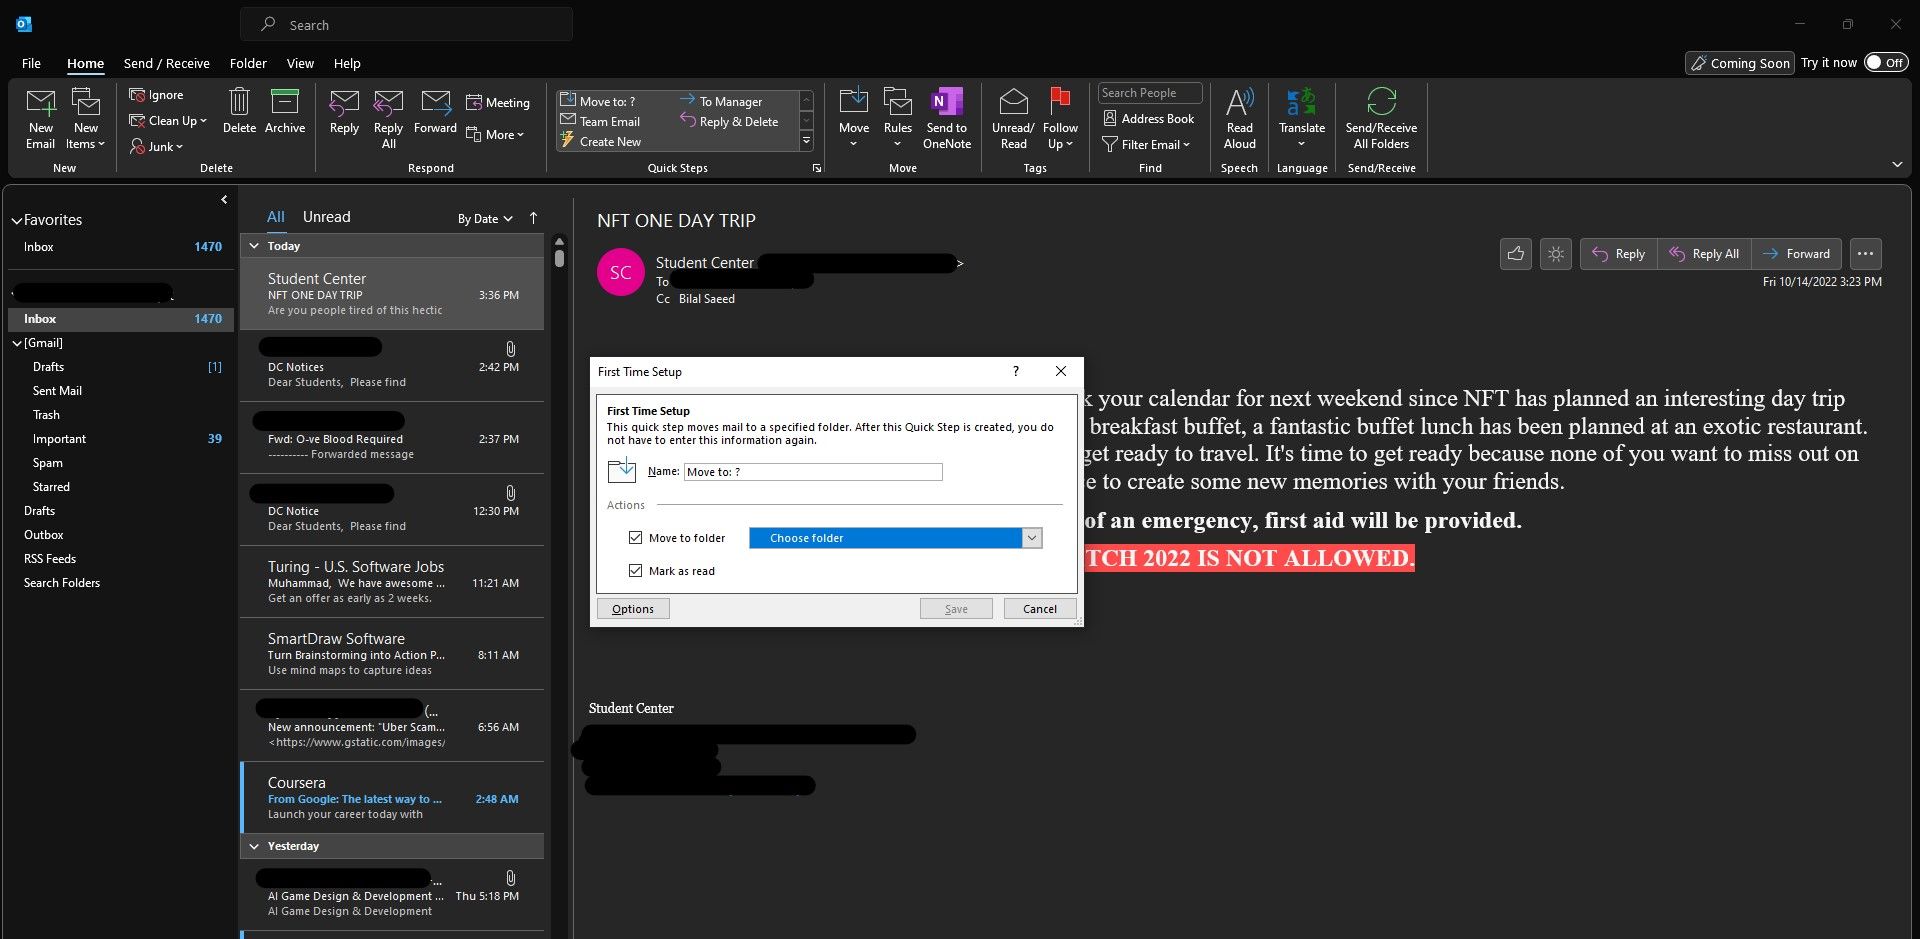Screen dimensions: 1920x939
Task: Open the By Date sorting dropdown
Action: click(484, 218)
